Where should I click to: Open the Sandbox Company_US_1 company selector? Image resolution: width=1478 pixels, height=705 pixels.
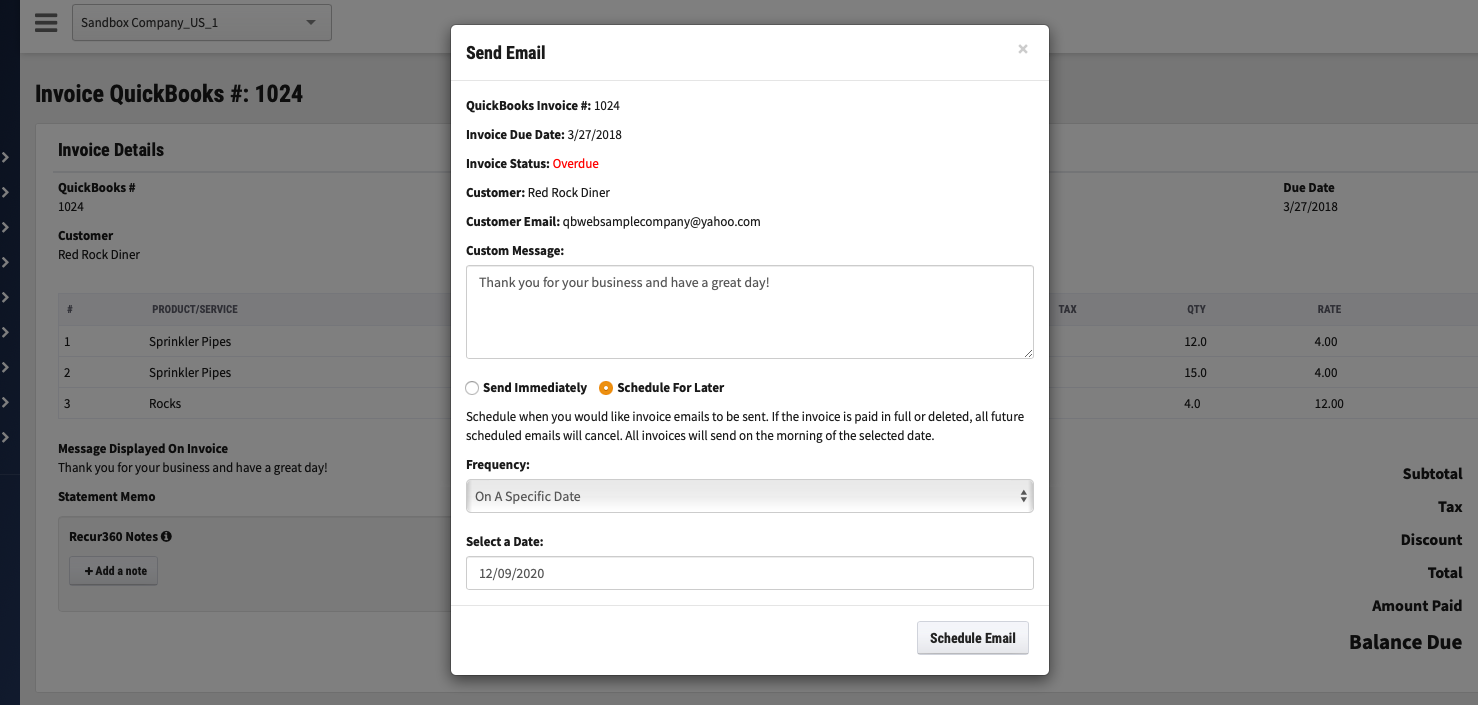coord(201,22)
